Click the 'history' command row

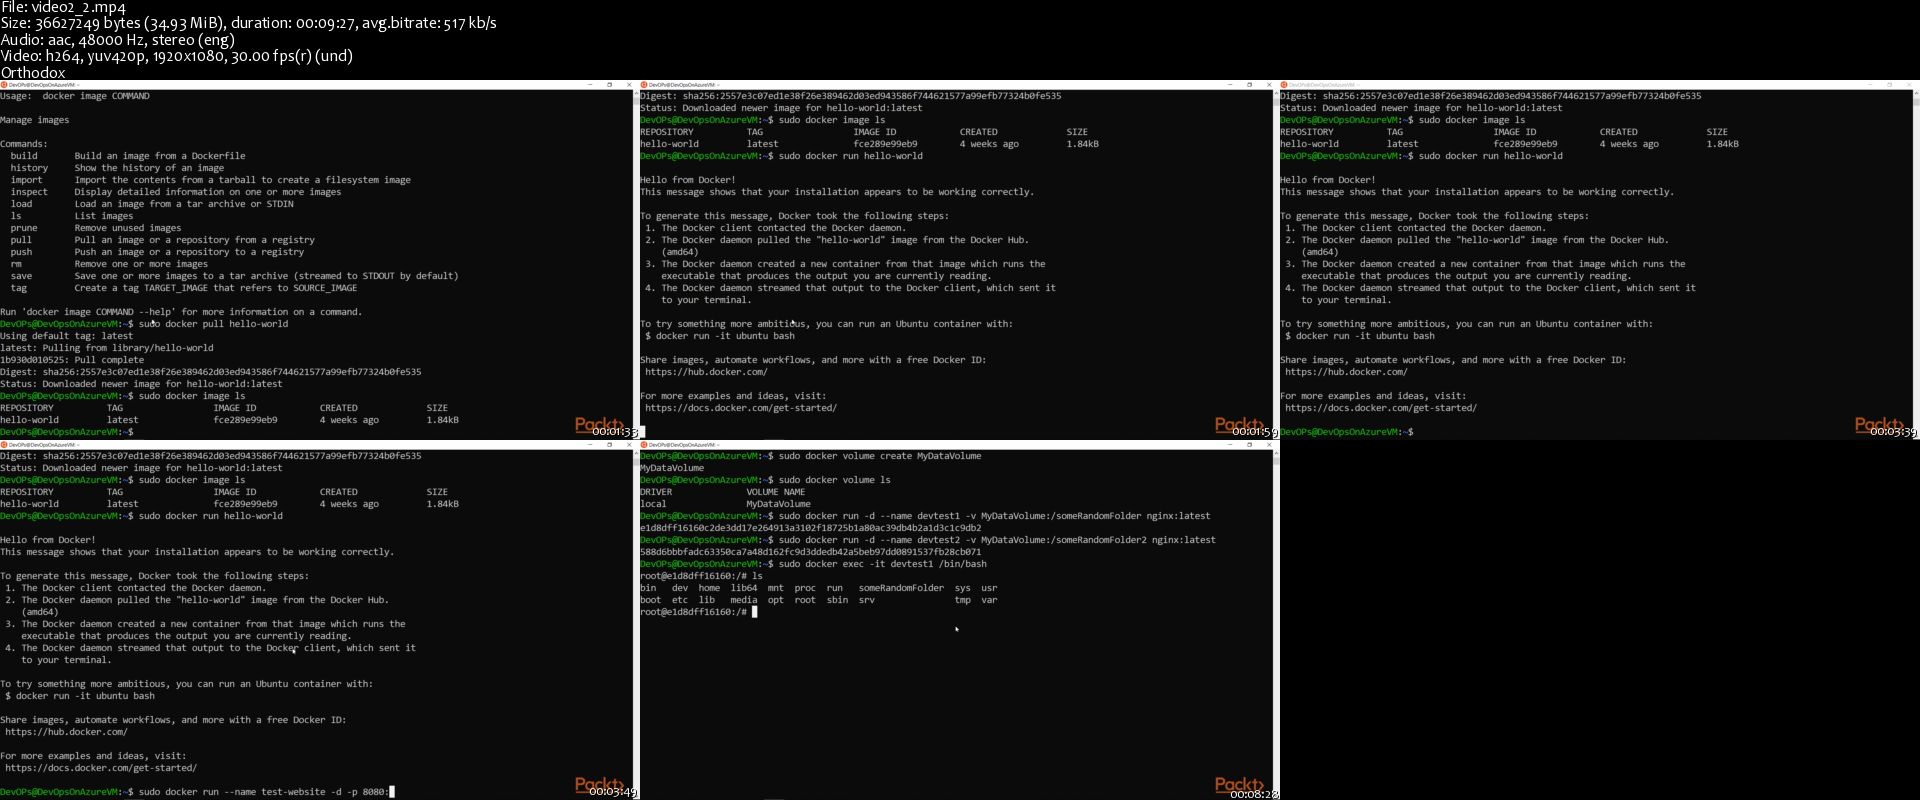(117, 168)
